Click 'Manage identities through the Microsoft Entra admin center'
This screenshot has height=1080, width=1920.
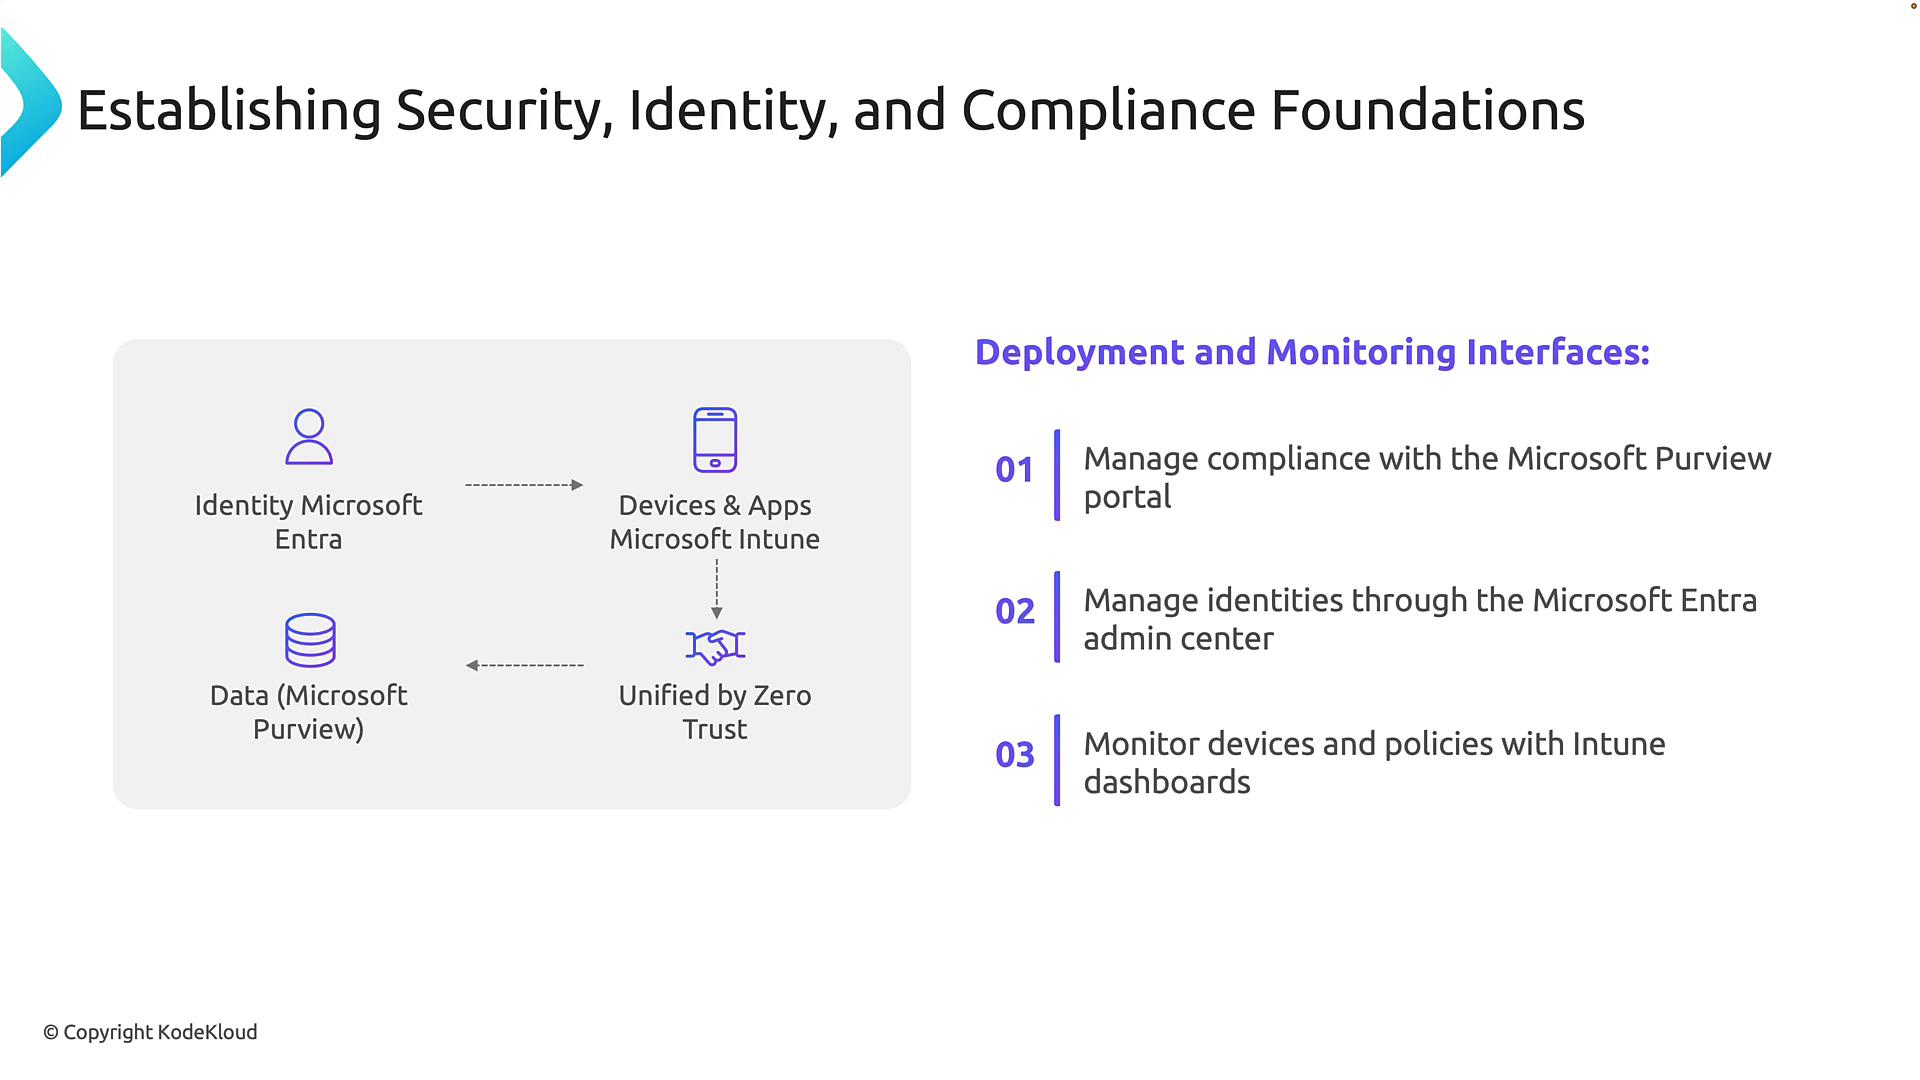1420,619
